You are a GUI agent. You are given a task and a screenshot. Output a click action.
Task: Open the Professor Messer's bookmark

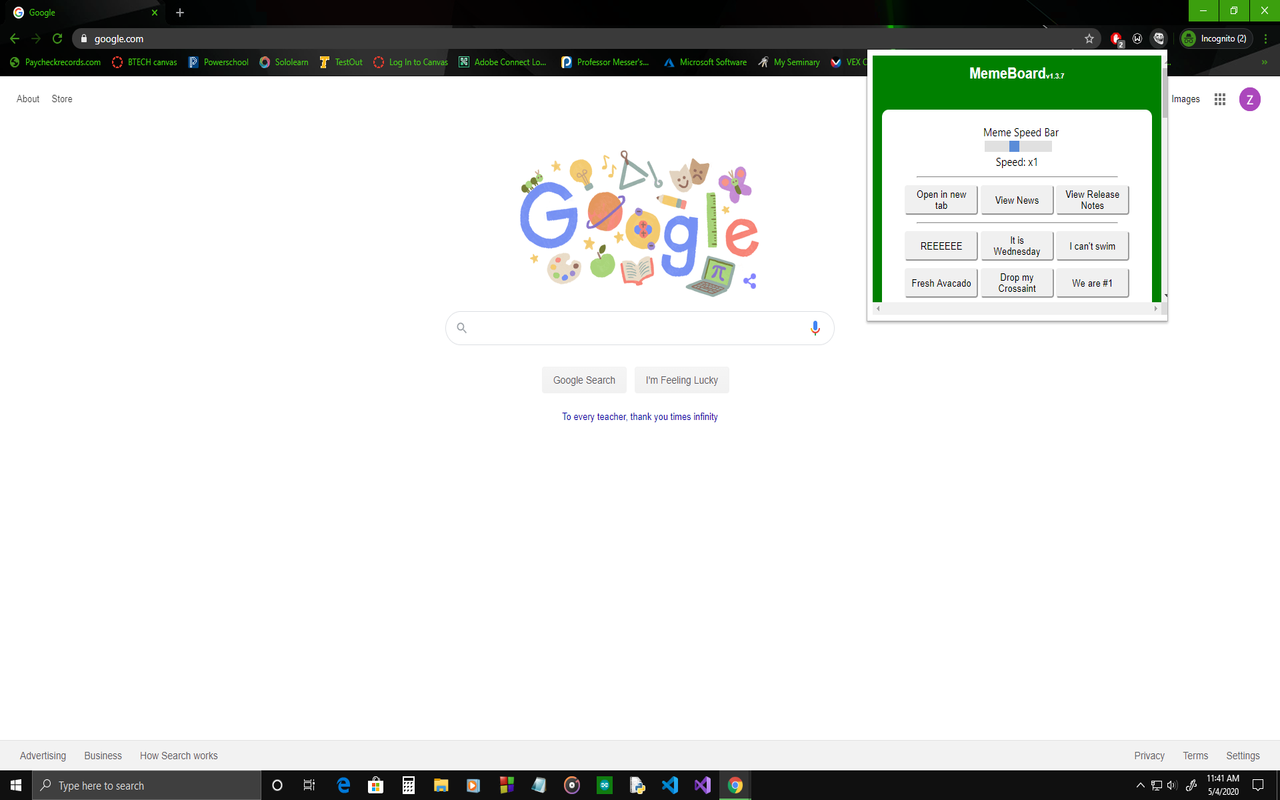click(605, 62)
